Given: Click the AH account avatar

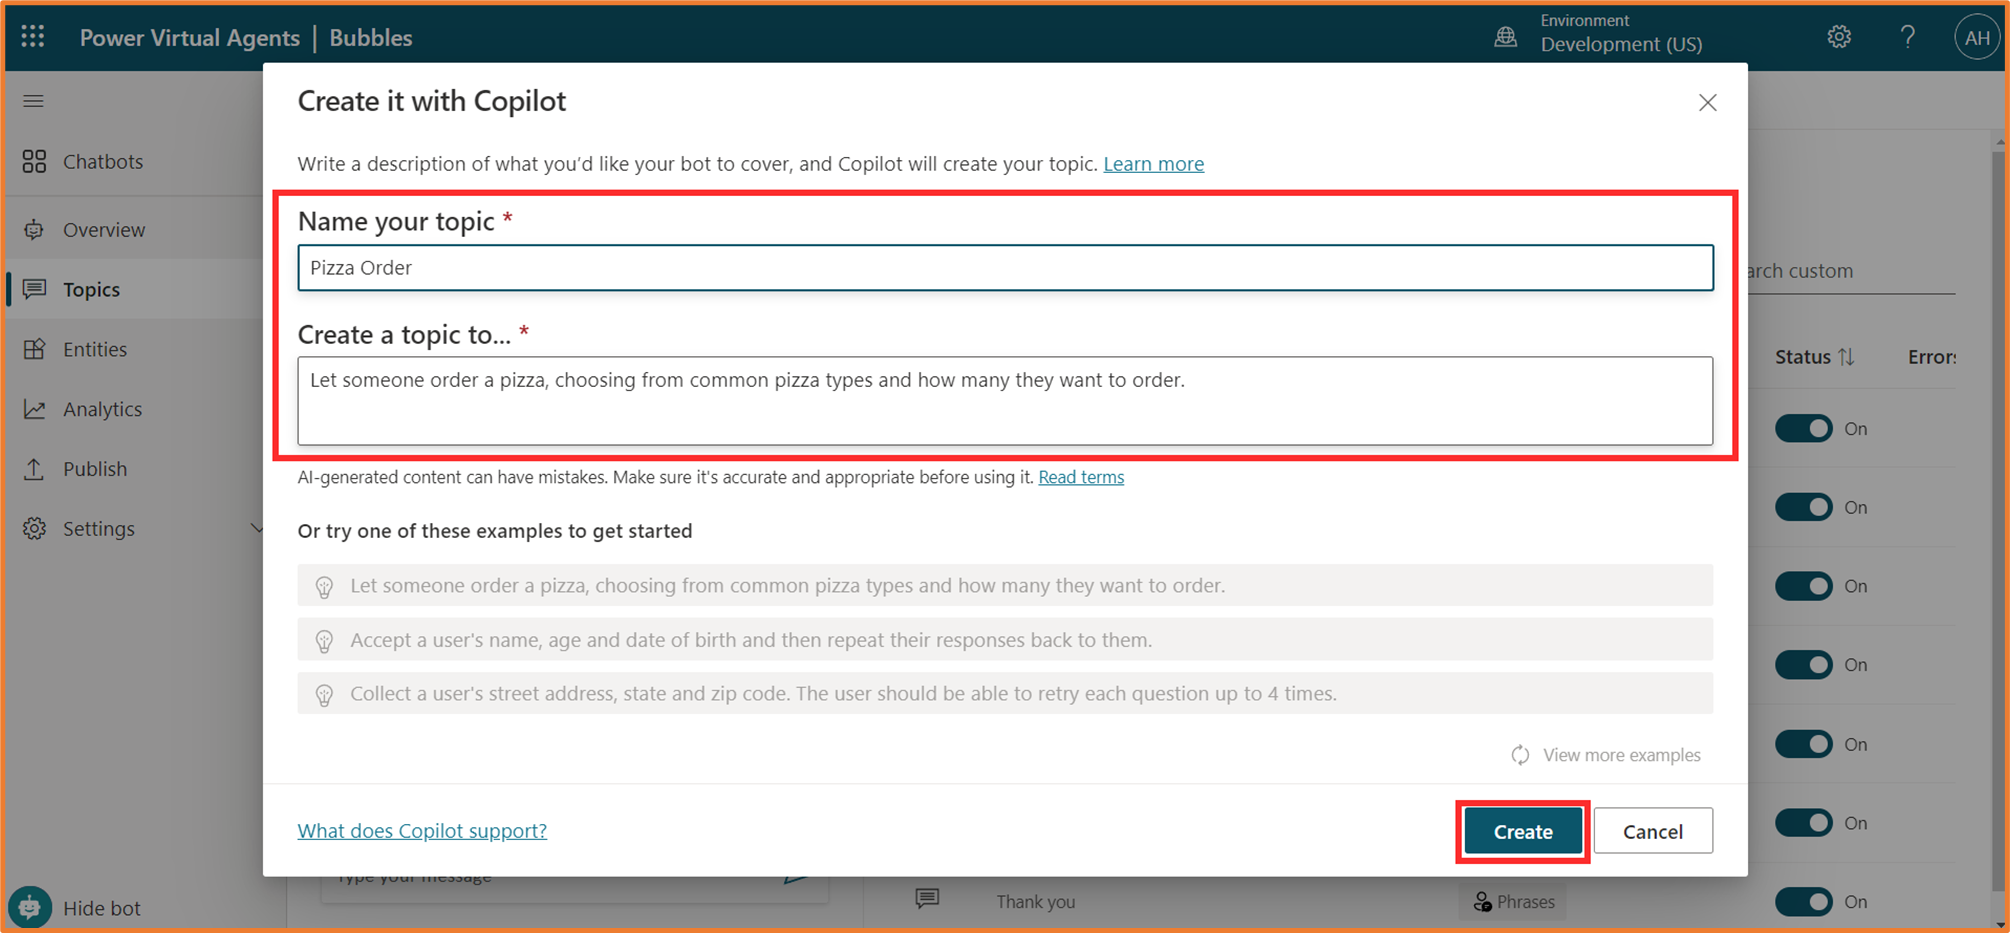Looking at the screenshot, I should click(1977, 37).
